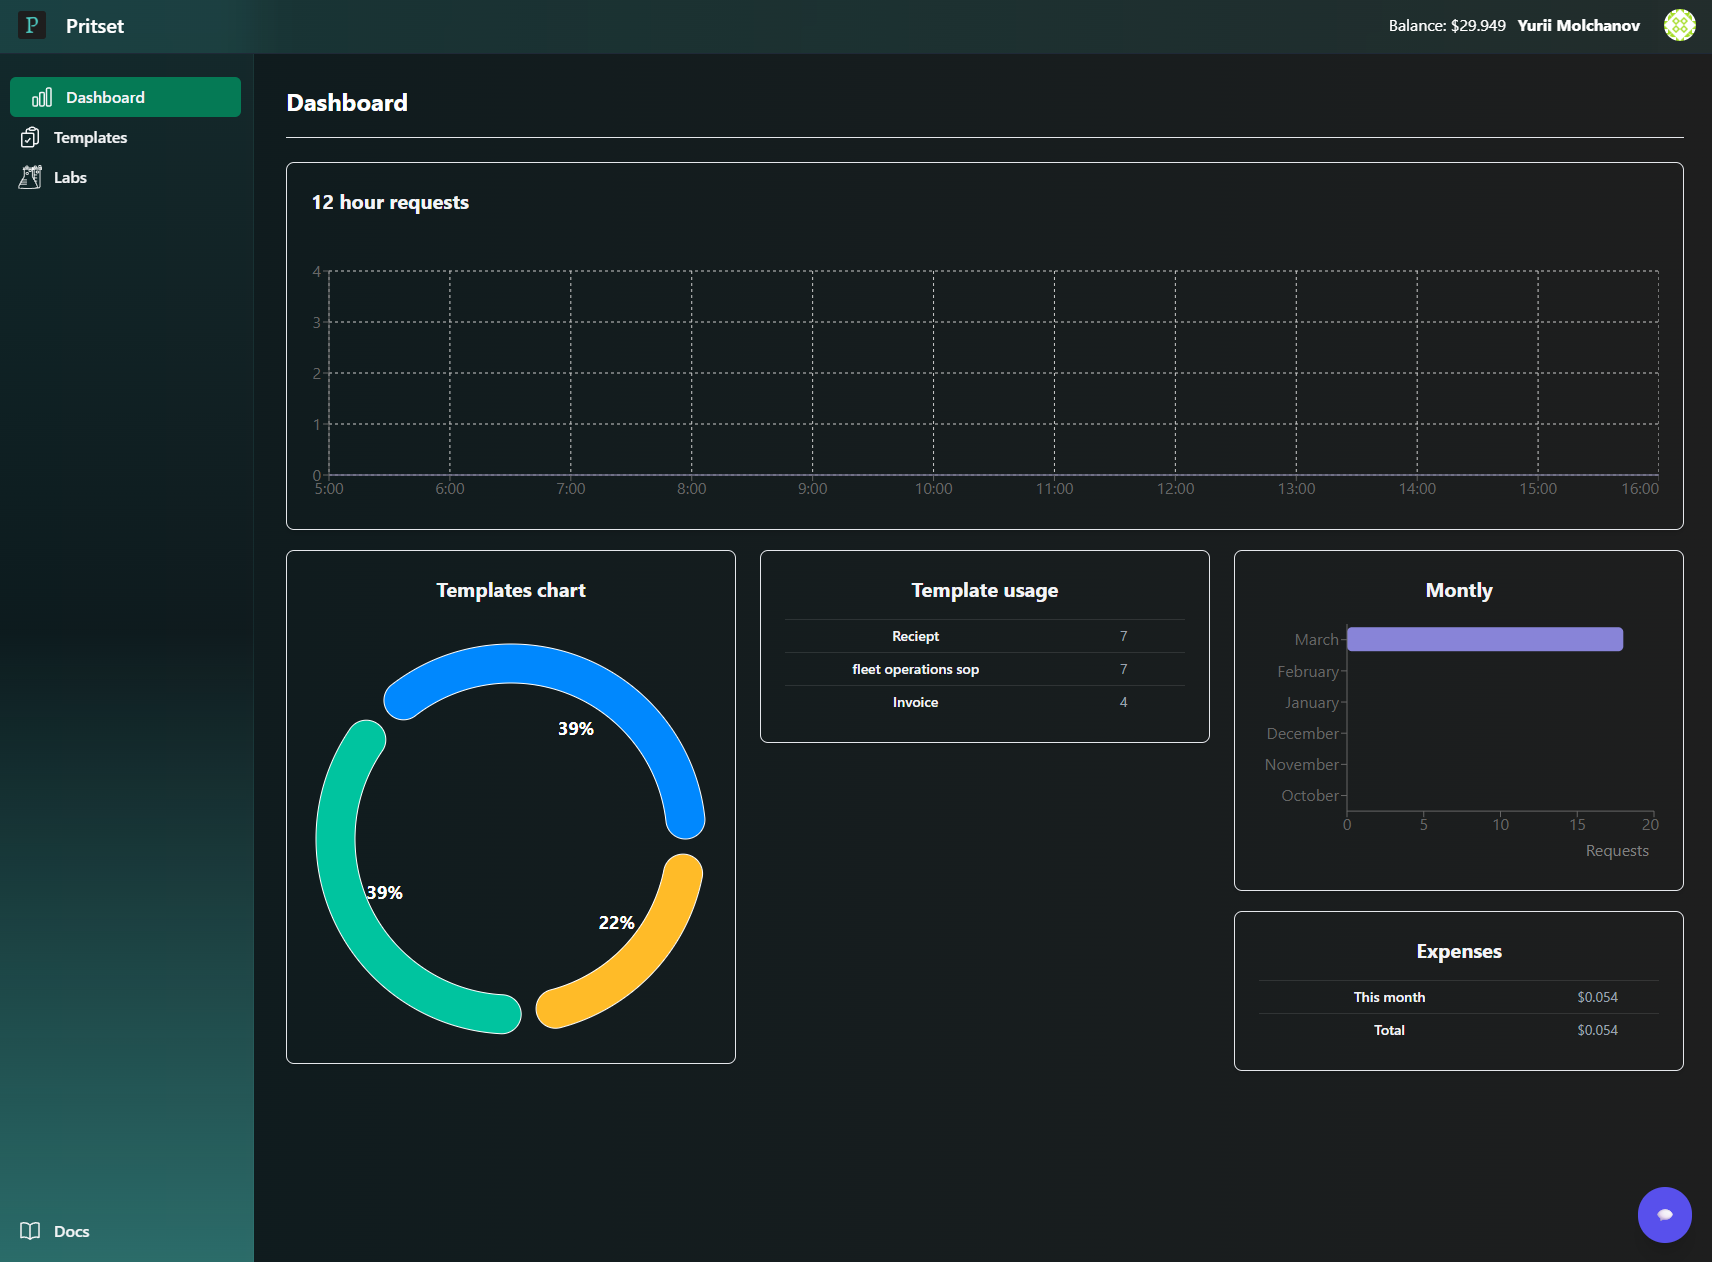Viewport: 1712px width, 1262px height.
Task: Go to the Labs section
Action: pos(70,177)
